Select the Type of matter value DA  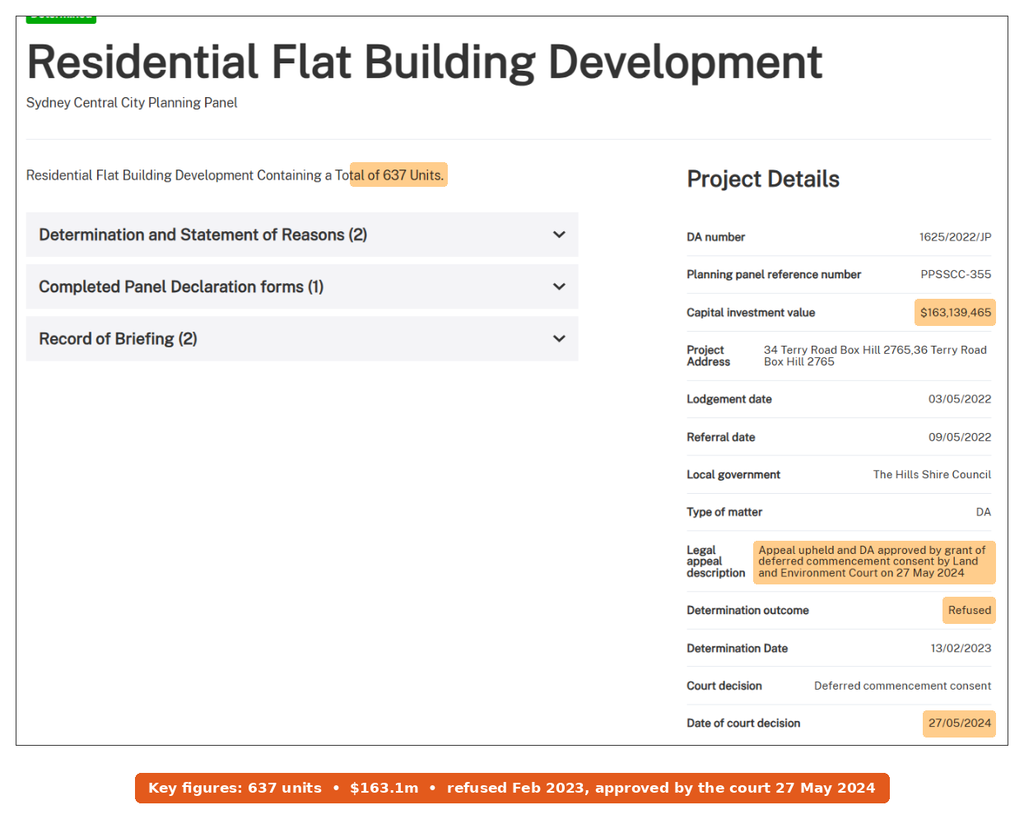(x=984, y=512)
